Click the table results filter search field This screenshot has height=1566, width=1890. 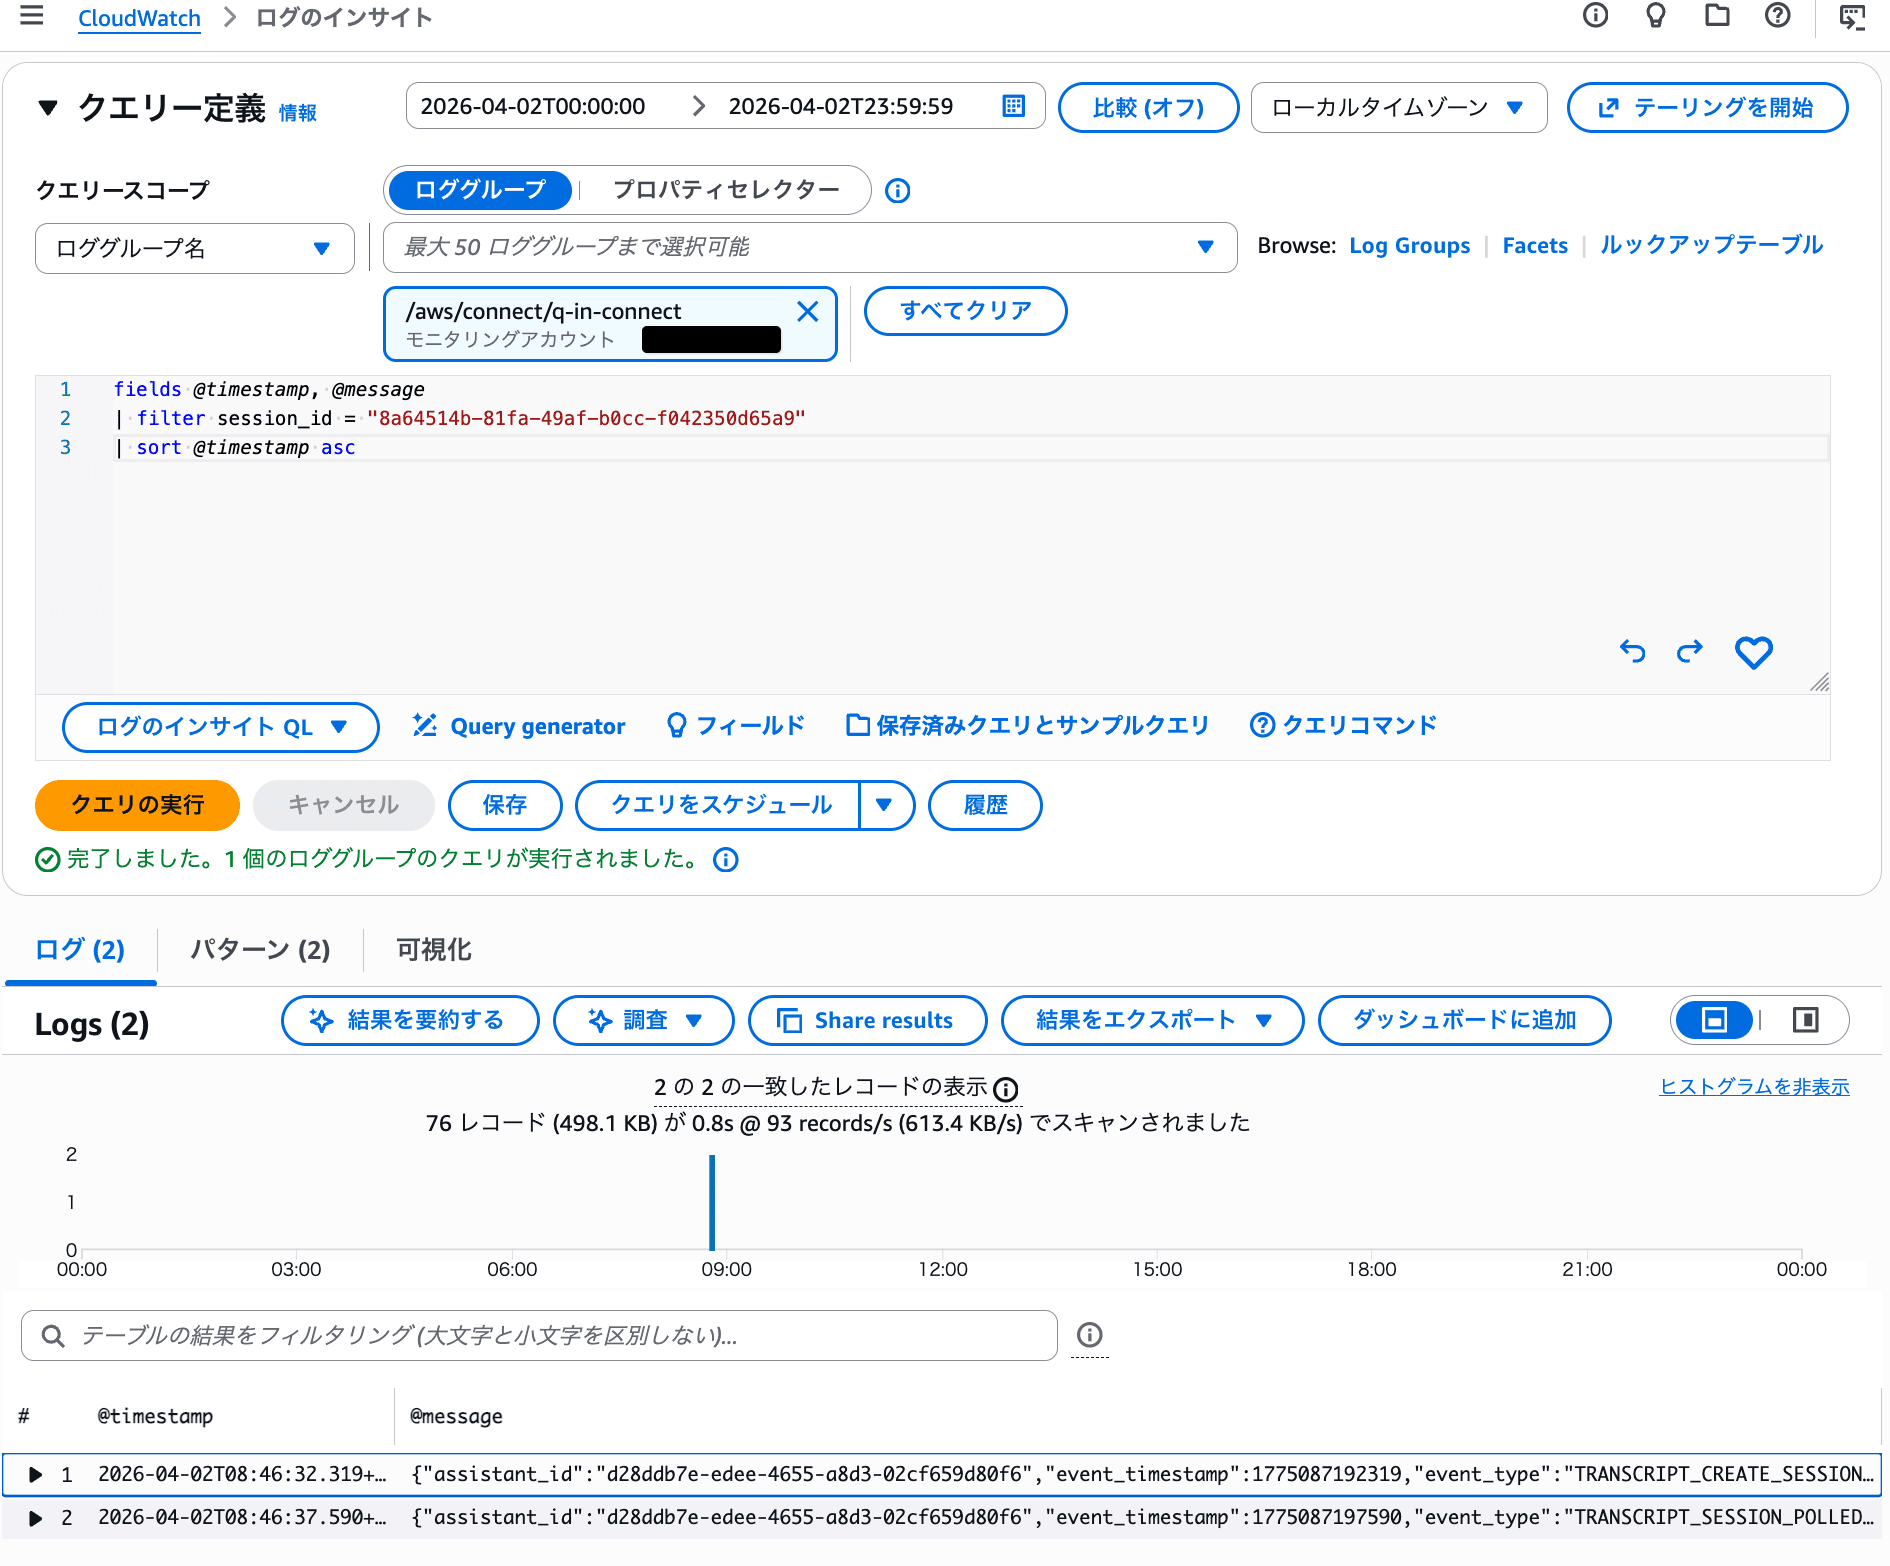tap(540, 1335)
